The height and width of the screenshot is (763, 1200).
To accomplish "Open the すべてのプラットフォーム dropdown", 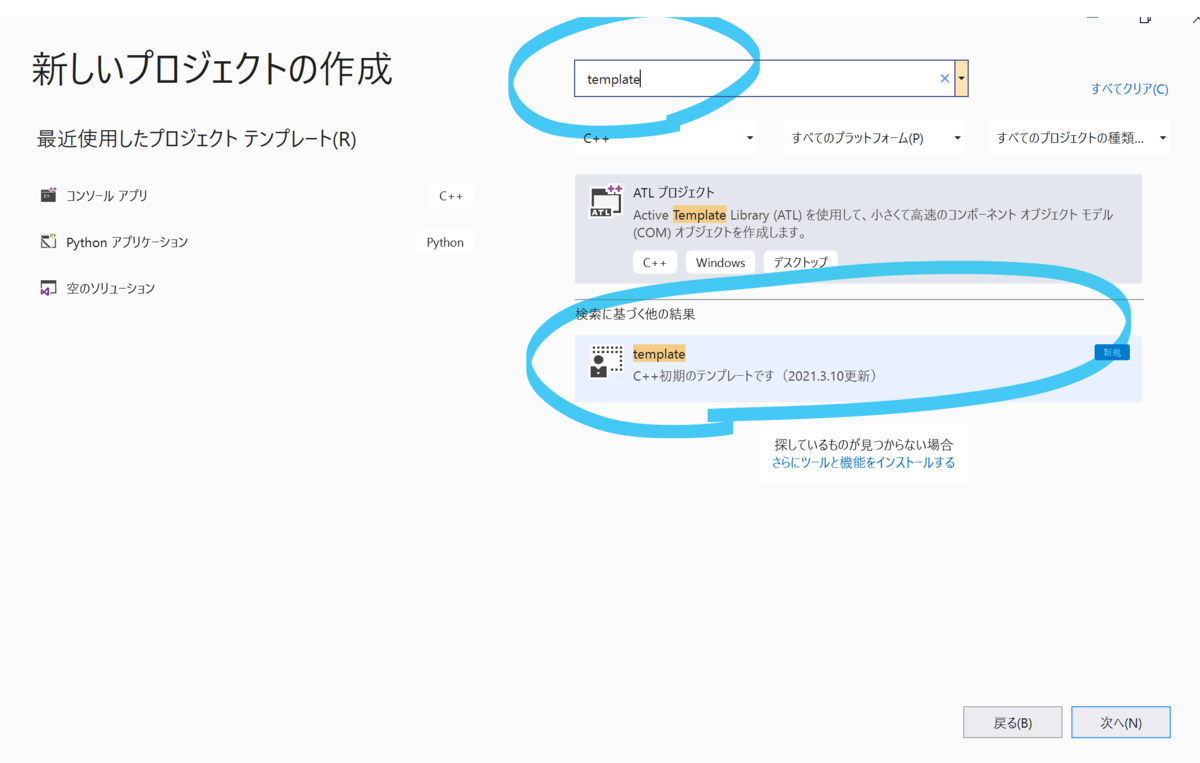I will click(x=872, y=138).
